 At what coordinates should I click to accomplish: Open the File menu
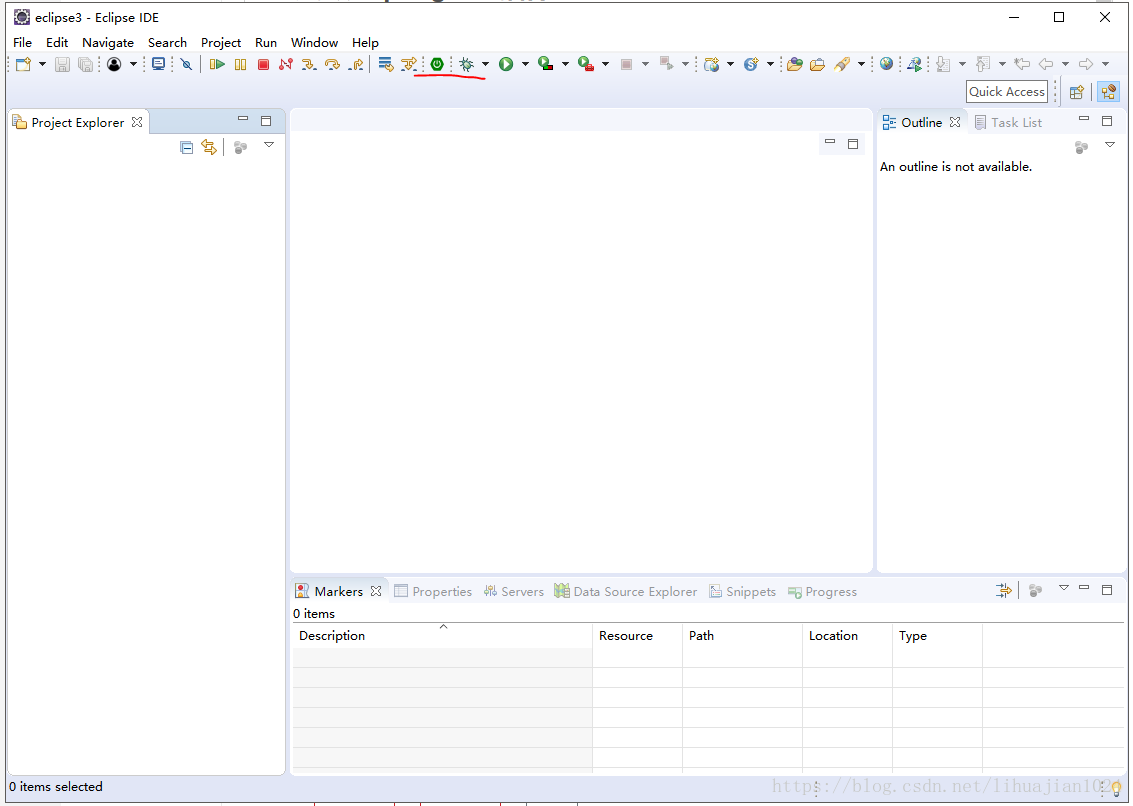pos(22,43)
